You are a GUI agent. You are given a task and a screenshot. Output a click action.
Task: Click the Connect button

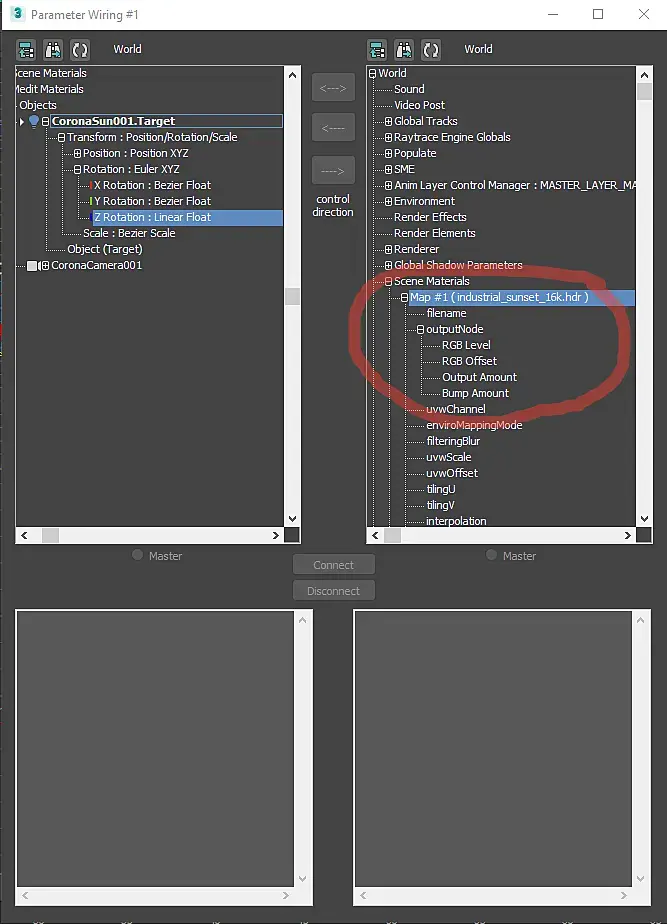pos(334,565)
